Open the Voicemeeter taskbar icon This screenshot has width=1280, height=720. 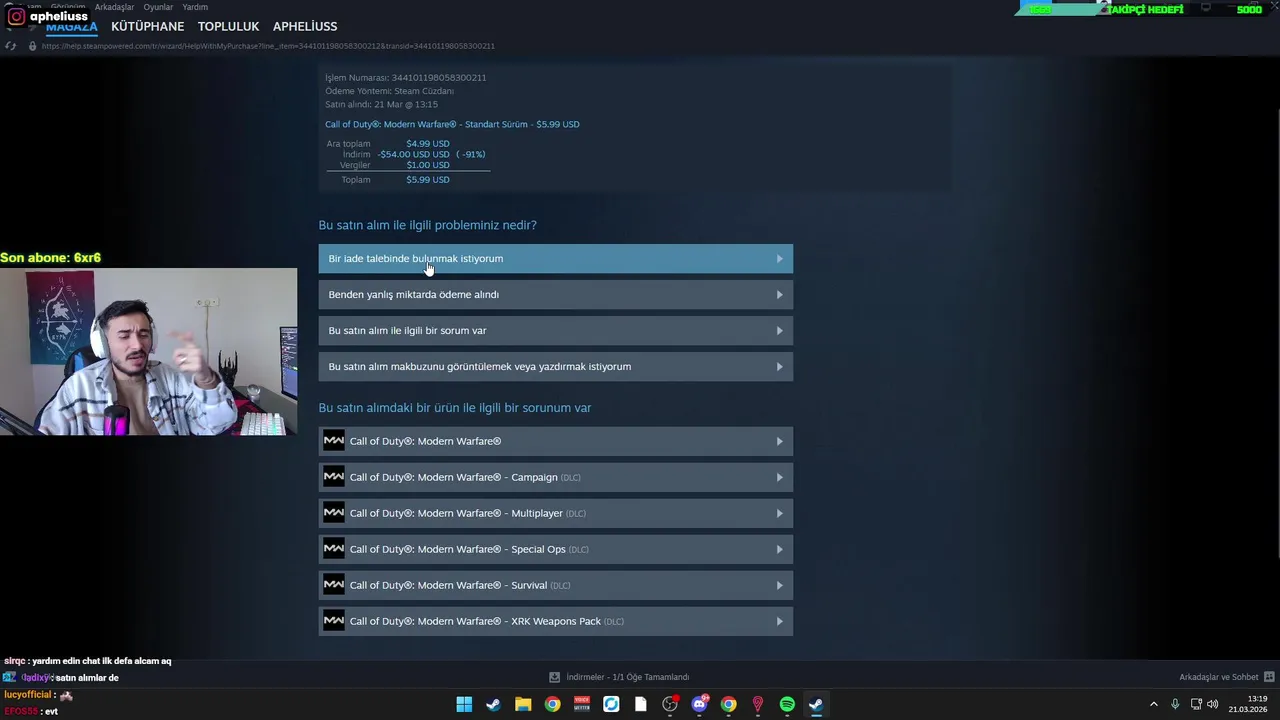coord(582,704)
